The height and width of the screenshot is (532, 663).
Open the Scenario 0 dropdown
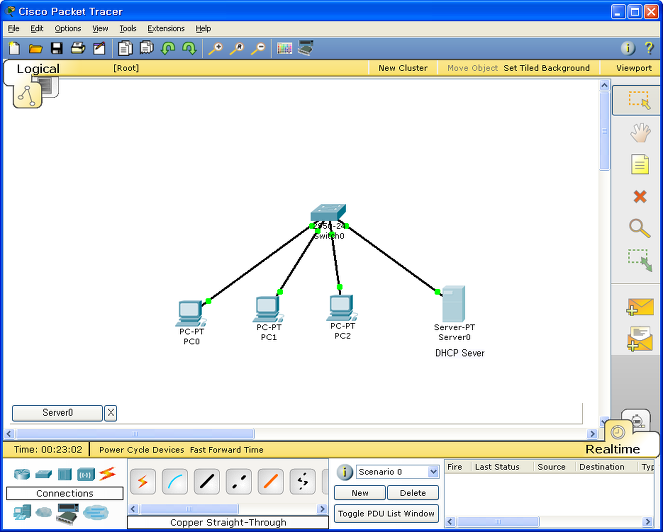pyautogui.click(x=398, y=472)
